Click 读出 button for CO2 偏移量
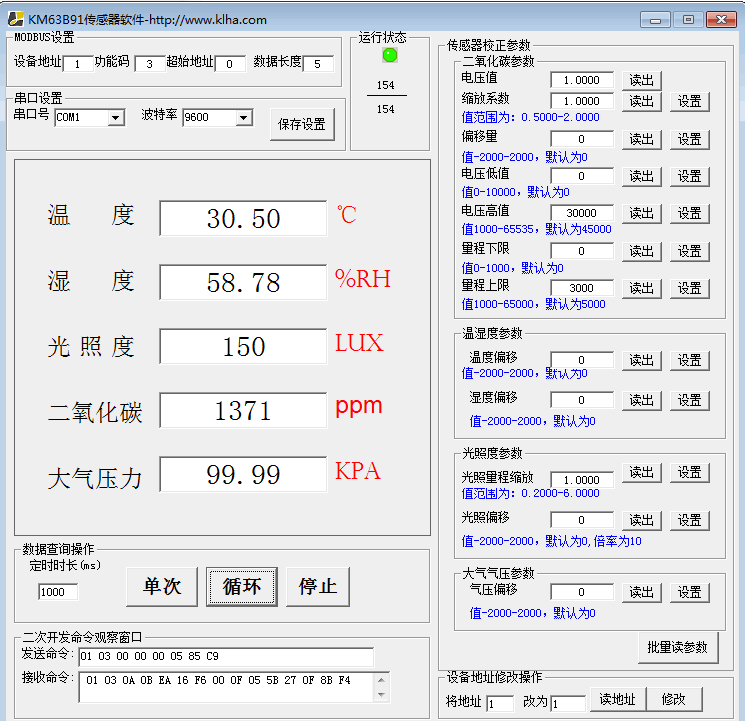This screenshot has width=745, height=721. [642, 139]
